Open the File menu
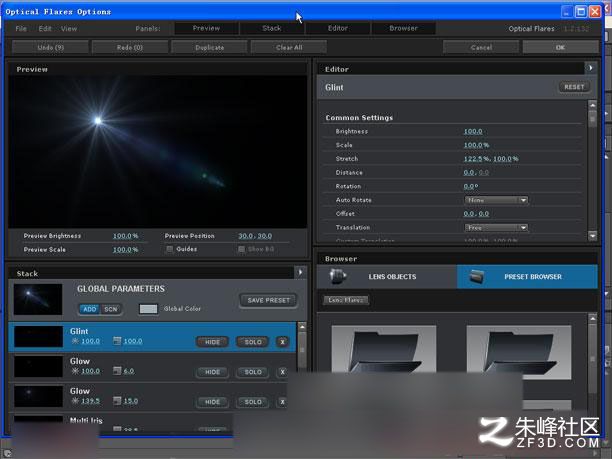The image size is (612, 459). coord(21,28)
